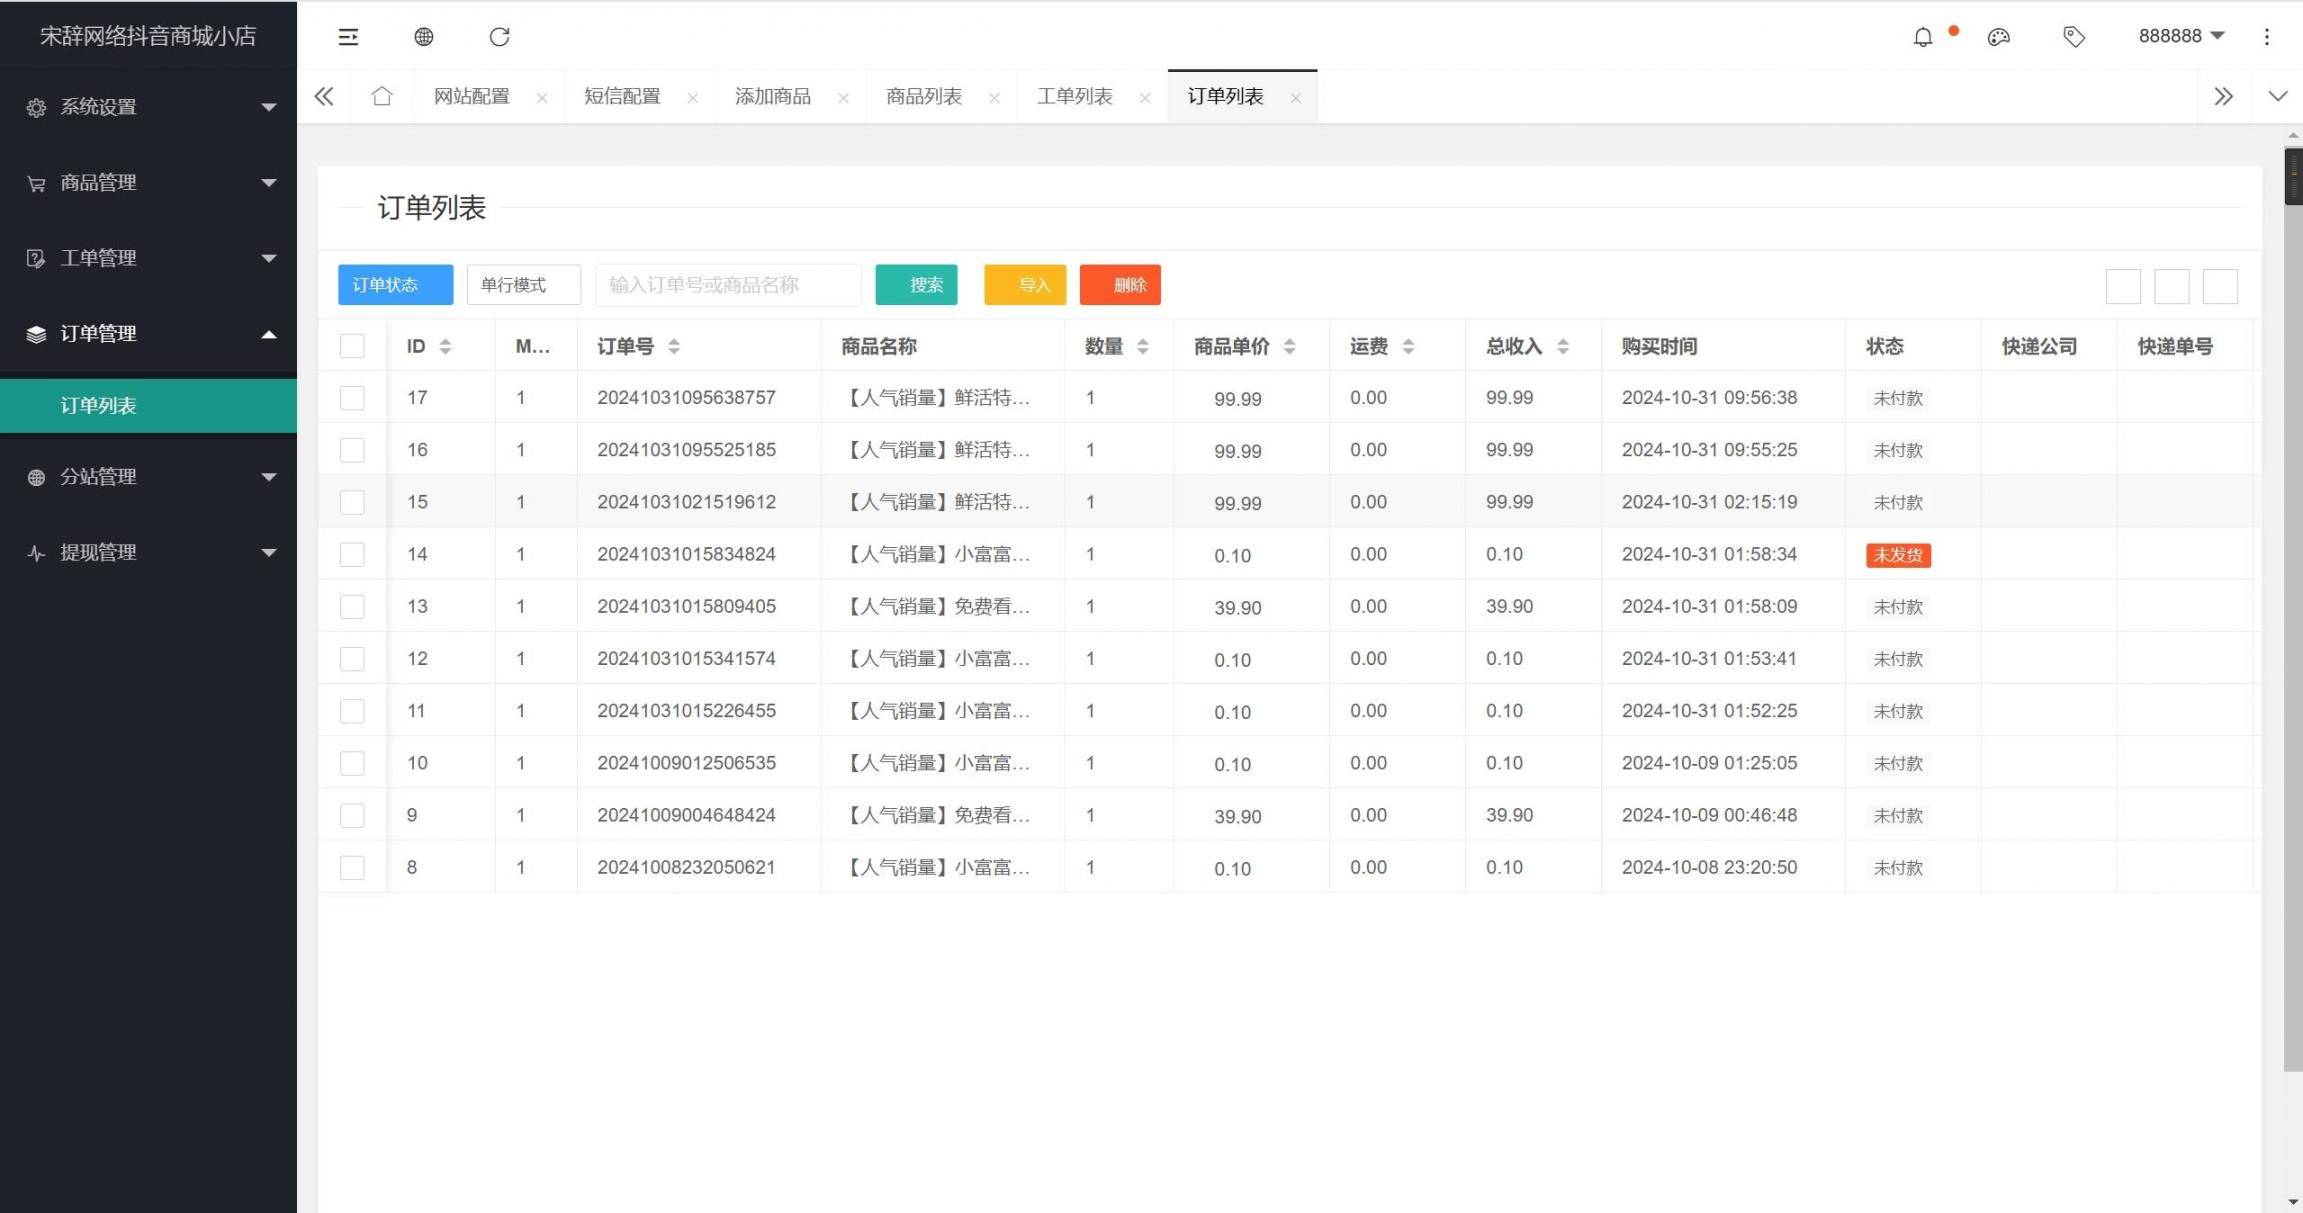Open the notifications bell icon
The width and height of the screenshot is (2303, 1213).
(x=1922, y=36)
